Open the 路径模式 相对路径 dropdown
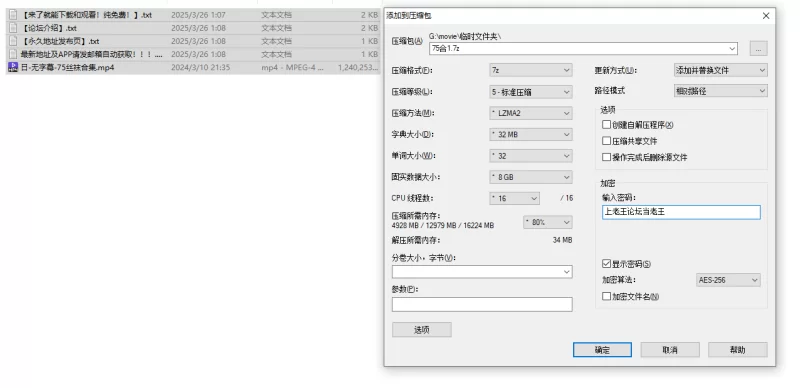800x388 pixels. pos(720,91)
